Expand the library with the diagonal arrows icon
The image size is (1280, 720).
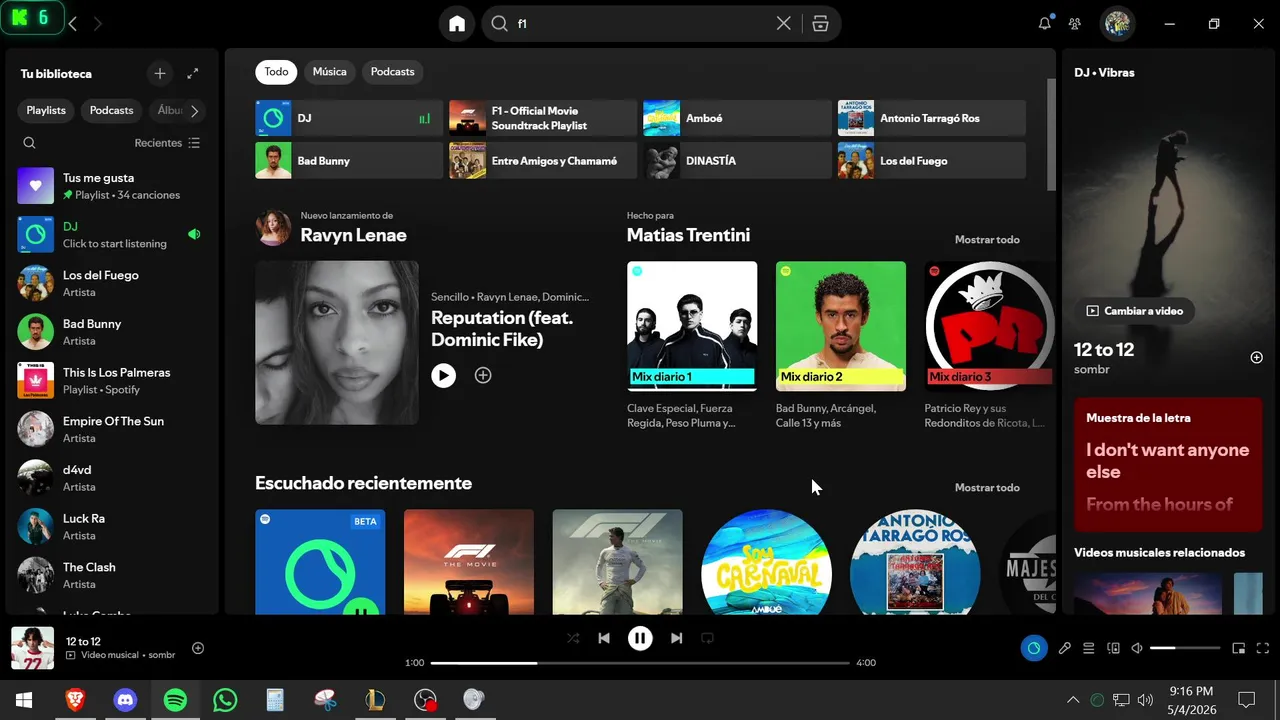[193, 73]
